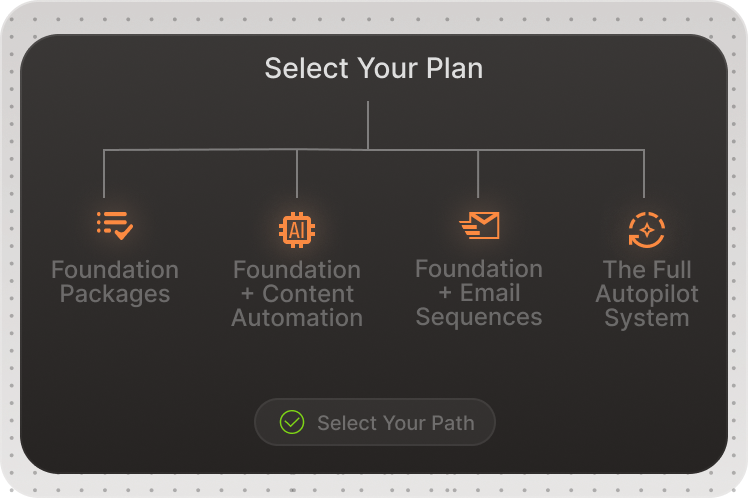The height and width of the screenshot is (498, 748).
Task: Click the word Autopilot in the last plan
Action: pyautogui.click(x=646, y=294)
